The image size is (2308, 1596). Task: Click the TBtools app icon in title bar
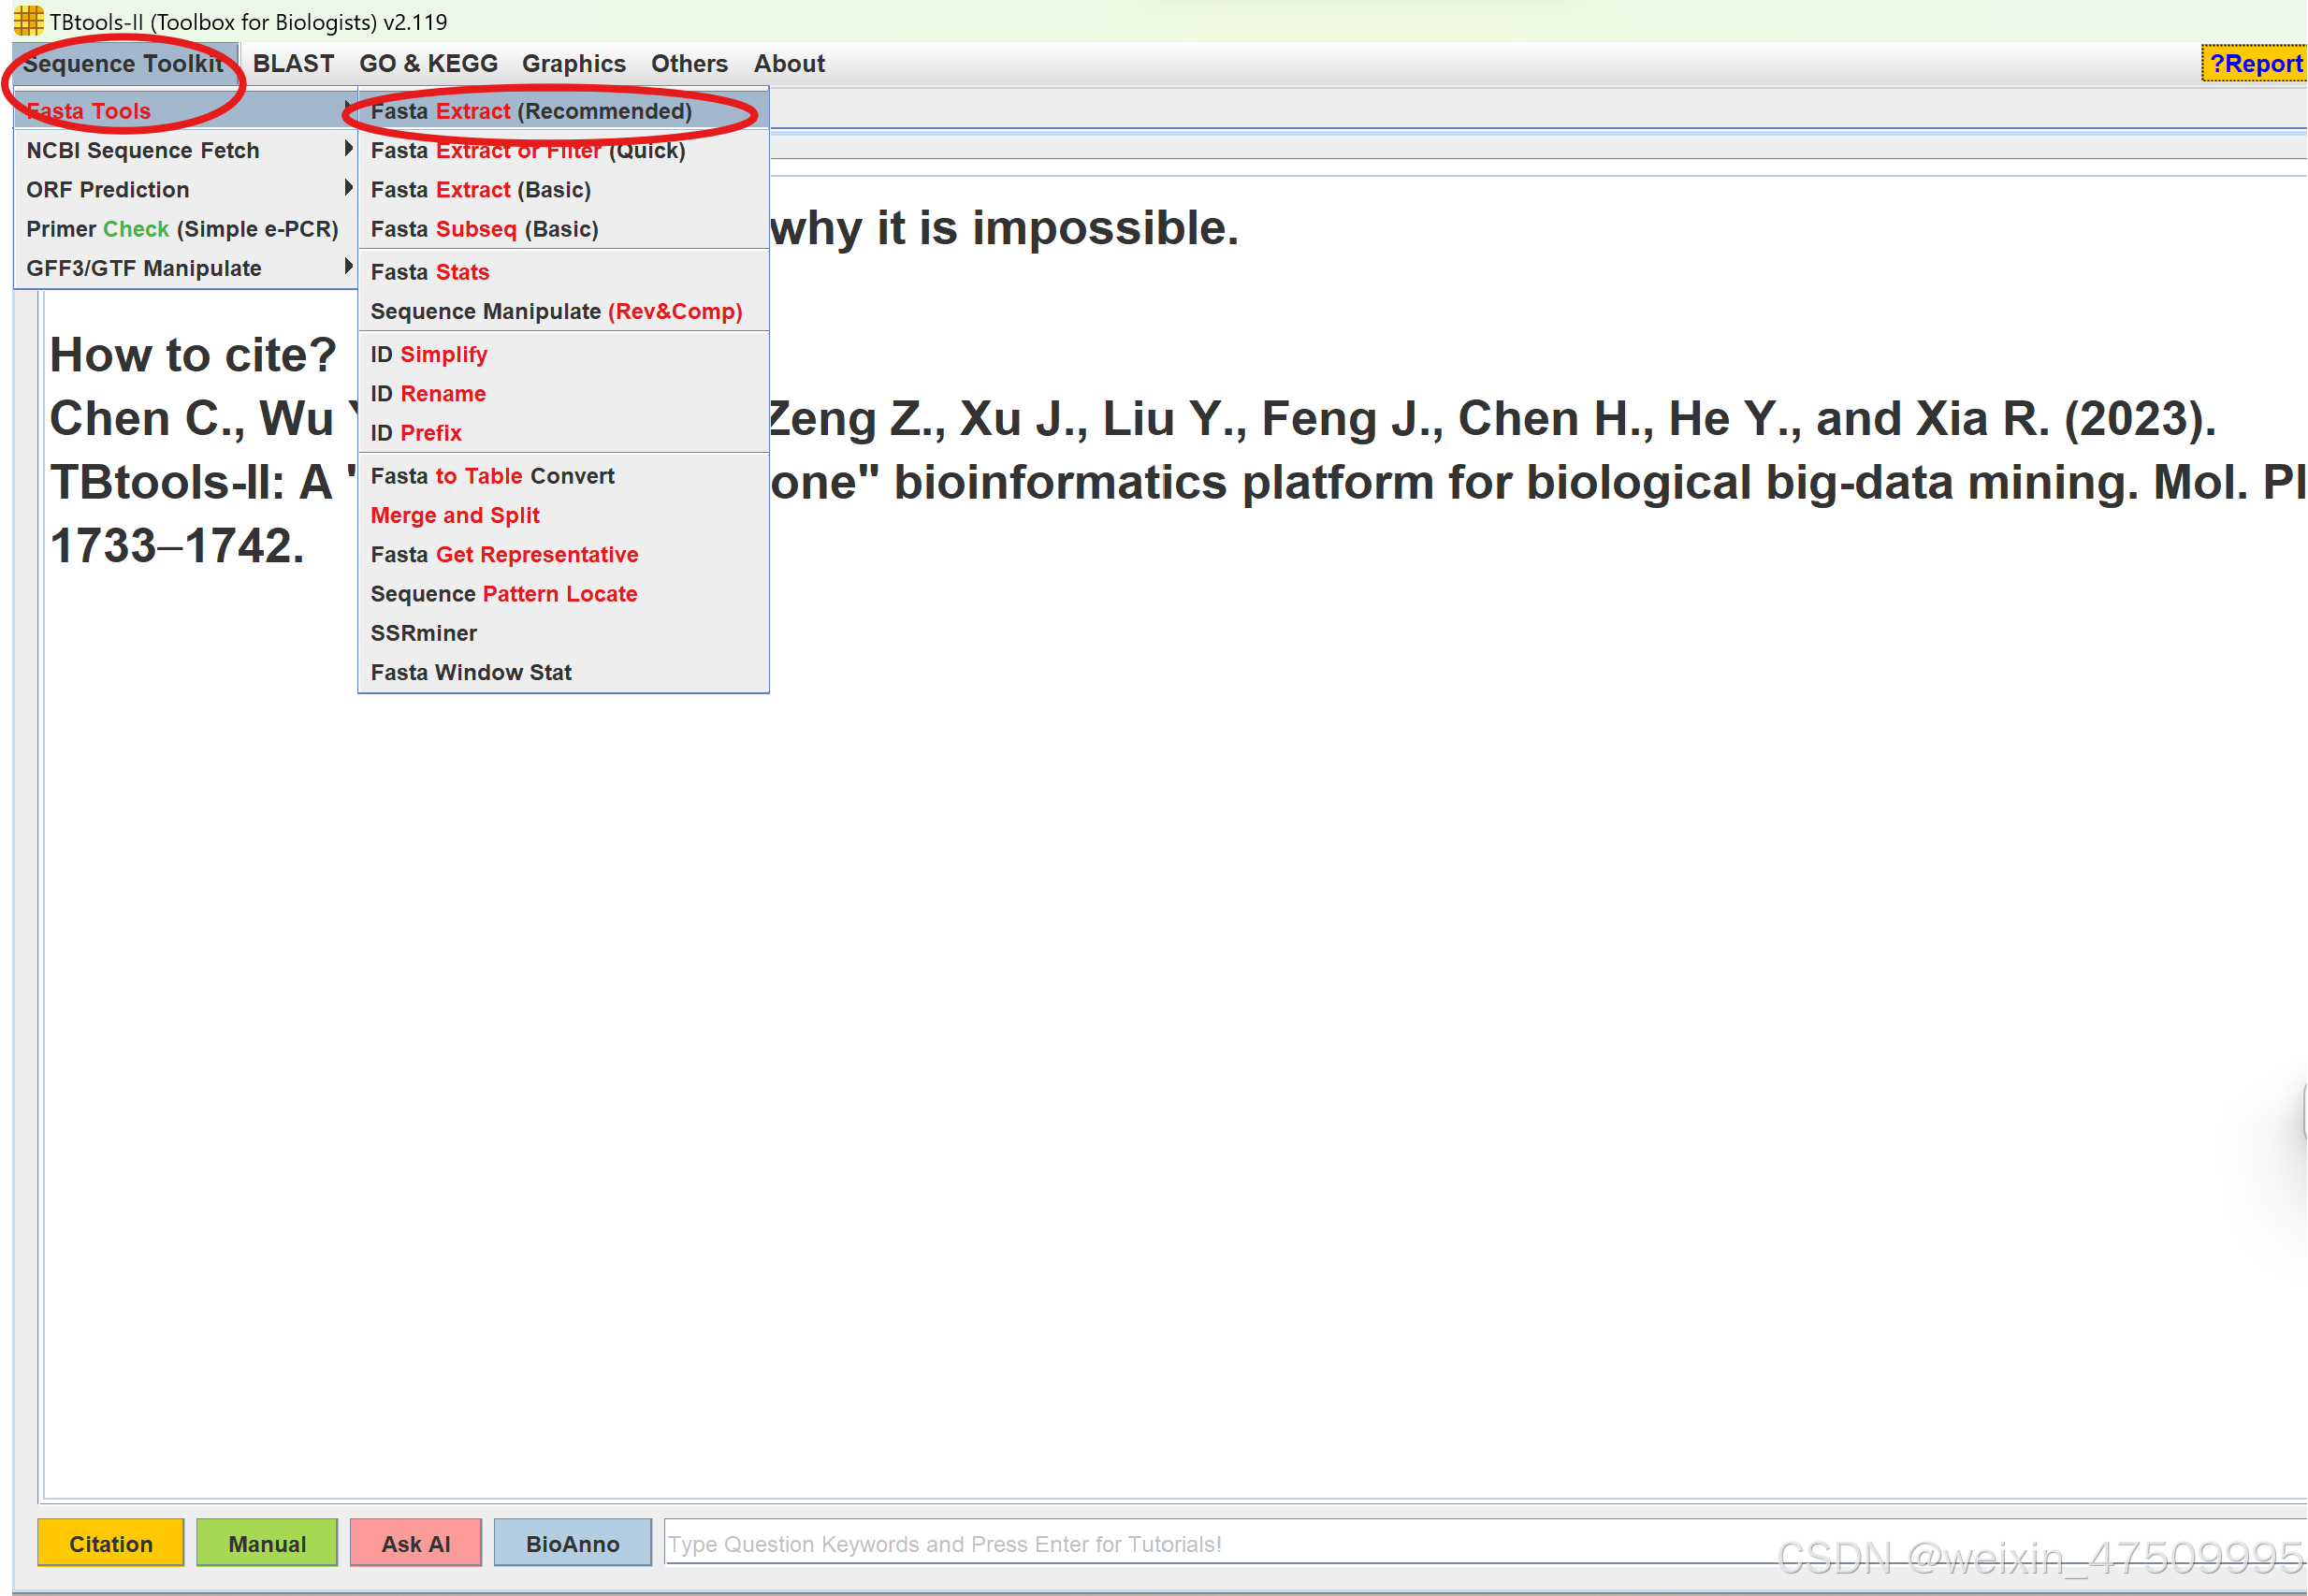(x=28, y=20)
